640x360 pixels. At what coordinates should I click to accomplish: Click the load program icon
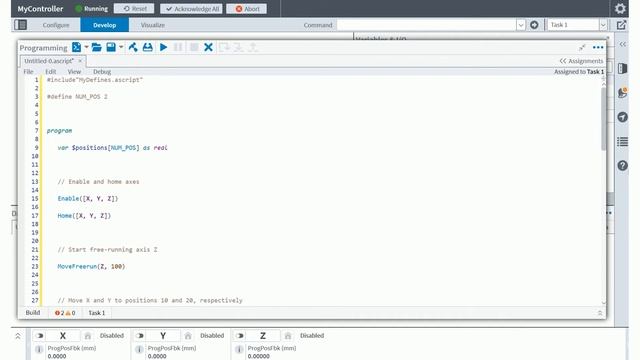tap(147, 47)
